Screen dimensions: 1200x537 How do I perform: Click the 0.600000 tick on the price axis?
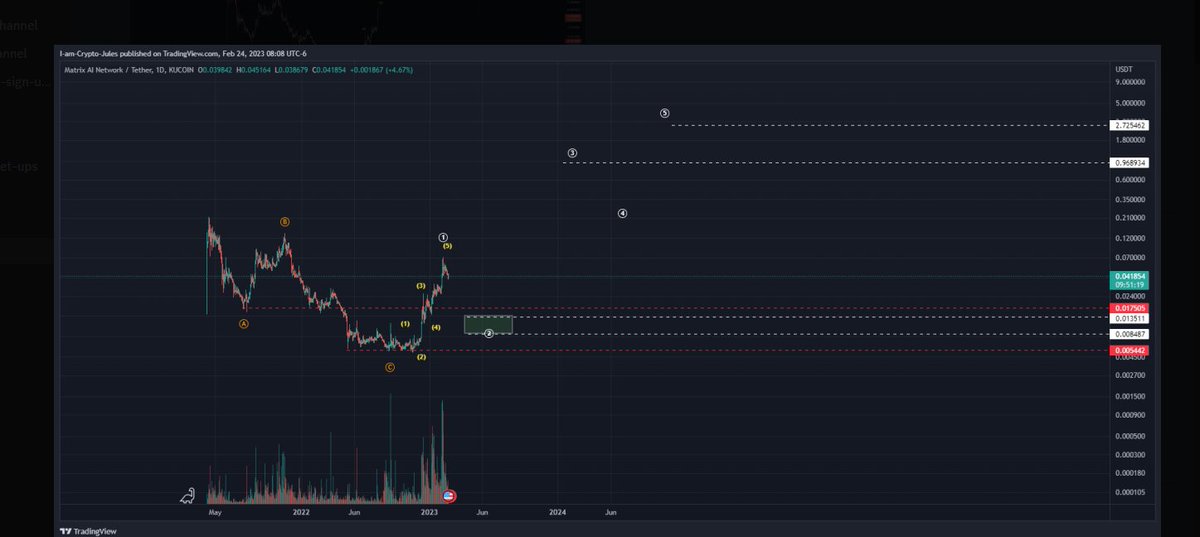click(1131, 180)
